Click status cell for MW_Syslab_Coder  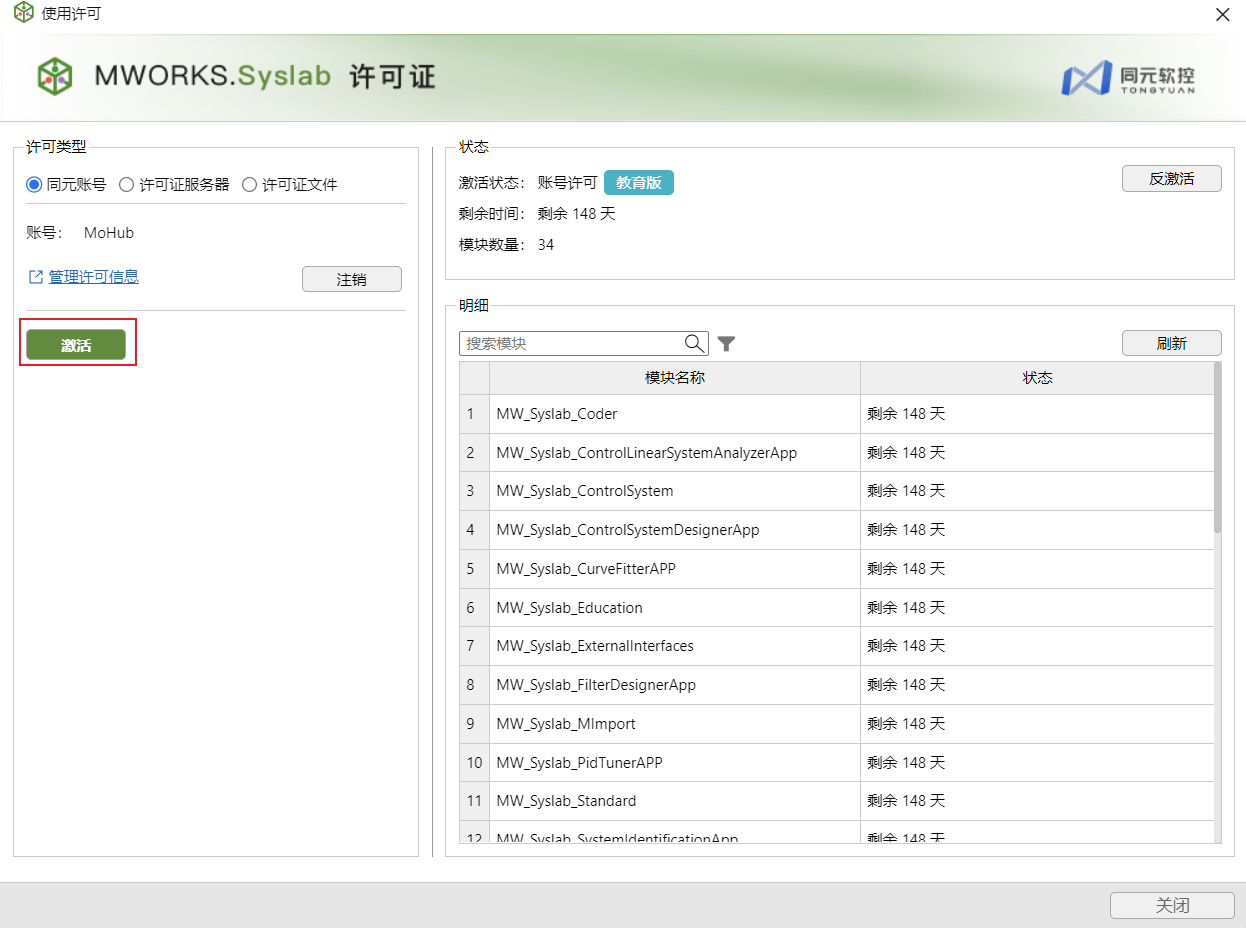click(x=1037, y=414)
